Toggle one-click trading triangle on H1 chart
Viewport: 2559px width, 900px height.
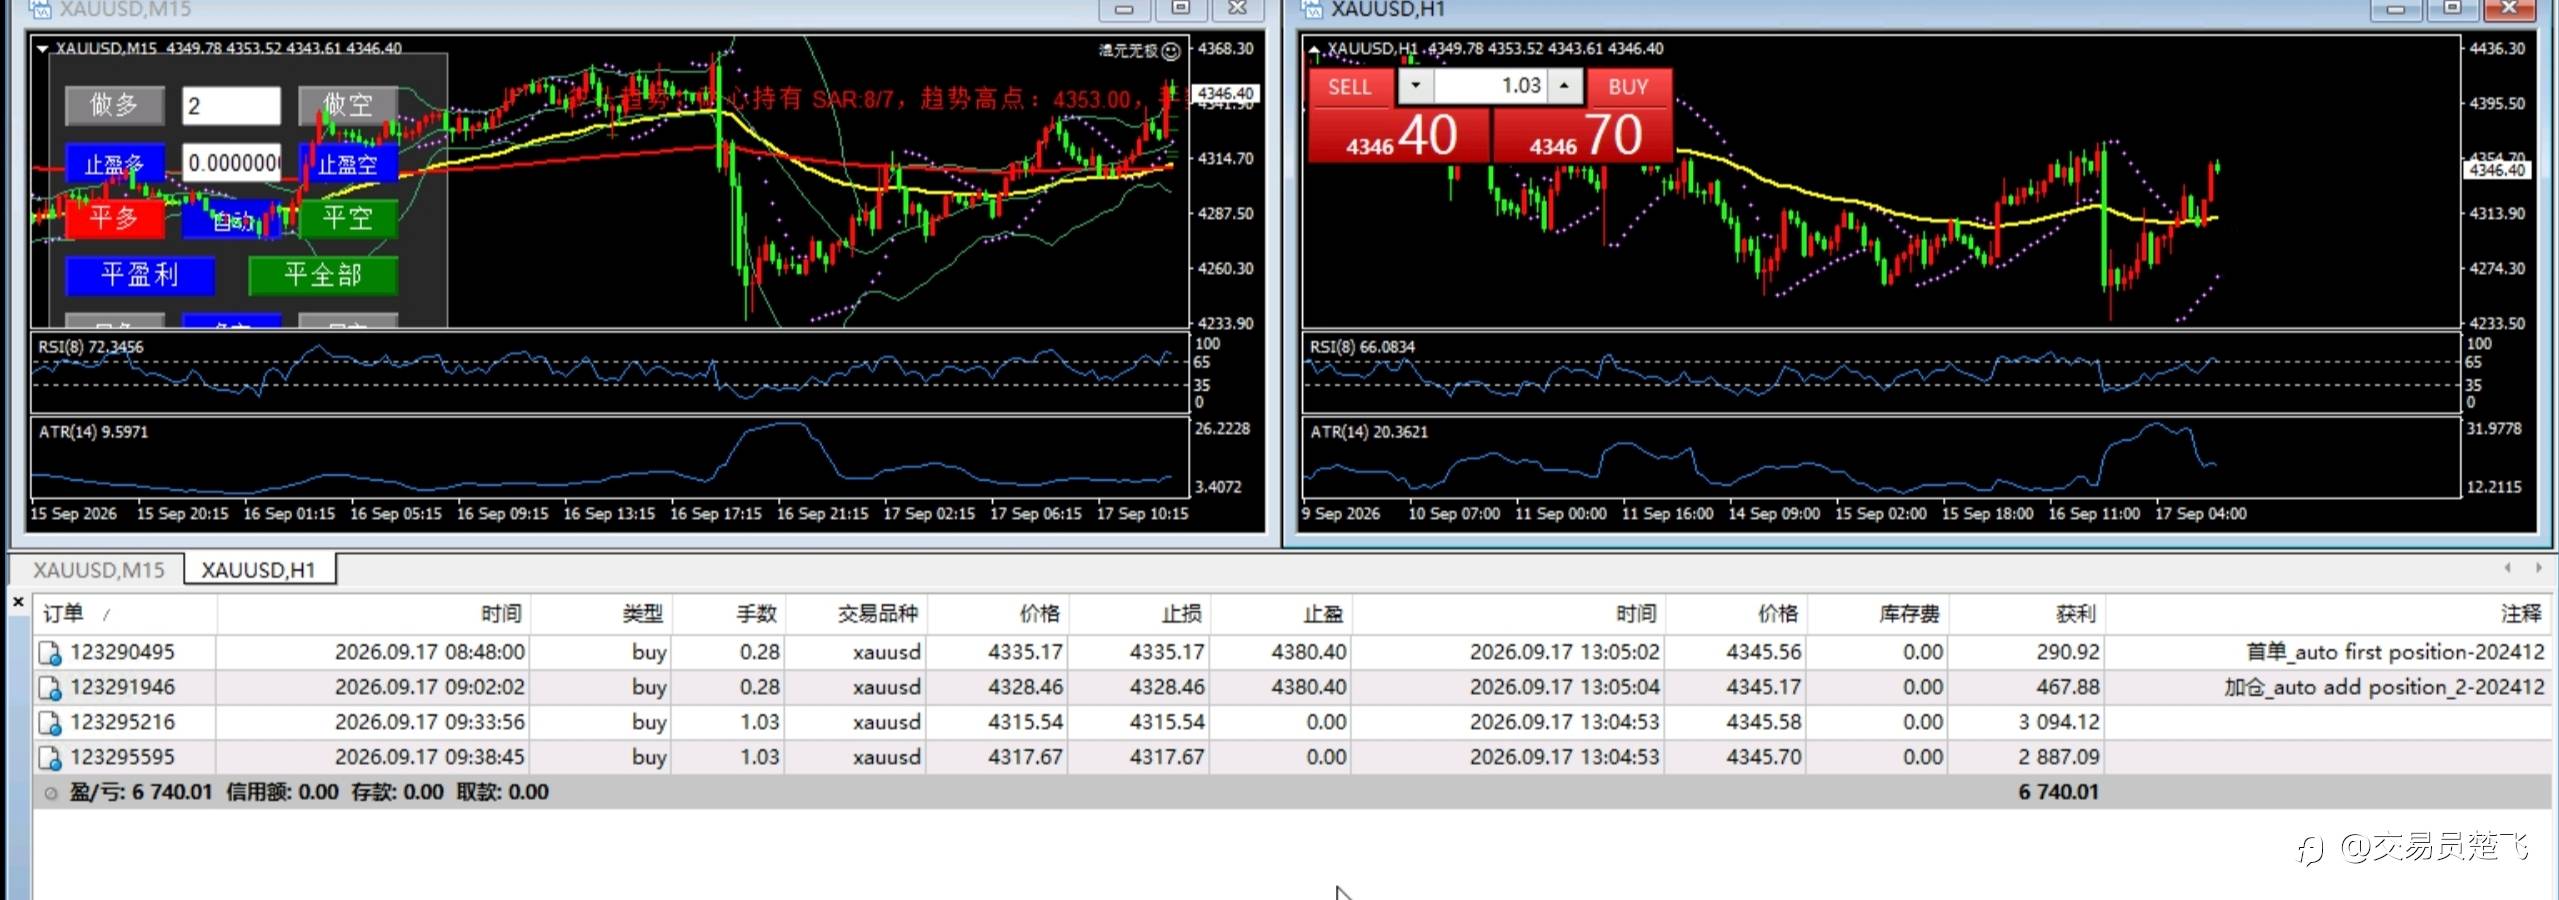coord(1314,49)
